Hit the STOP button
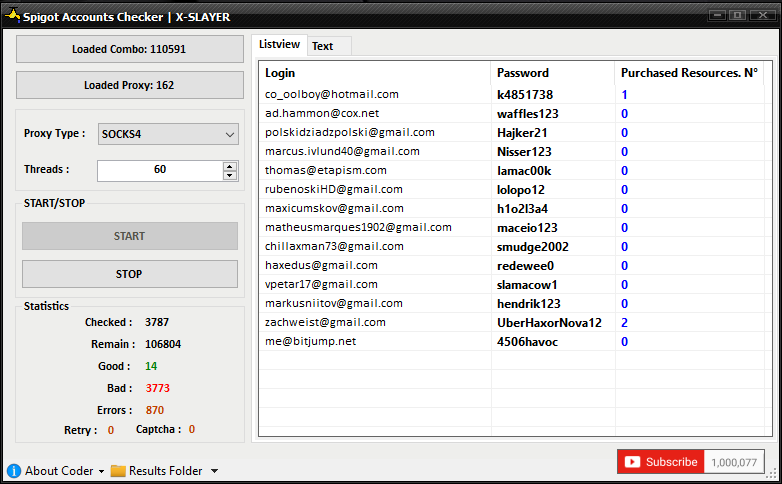 130,274
